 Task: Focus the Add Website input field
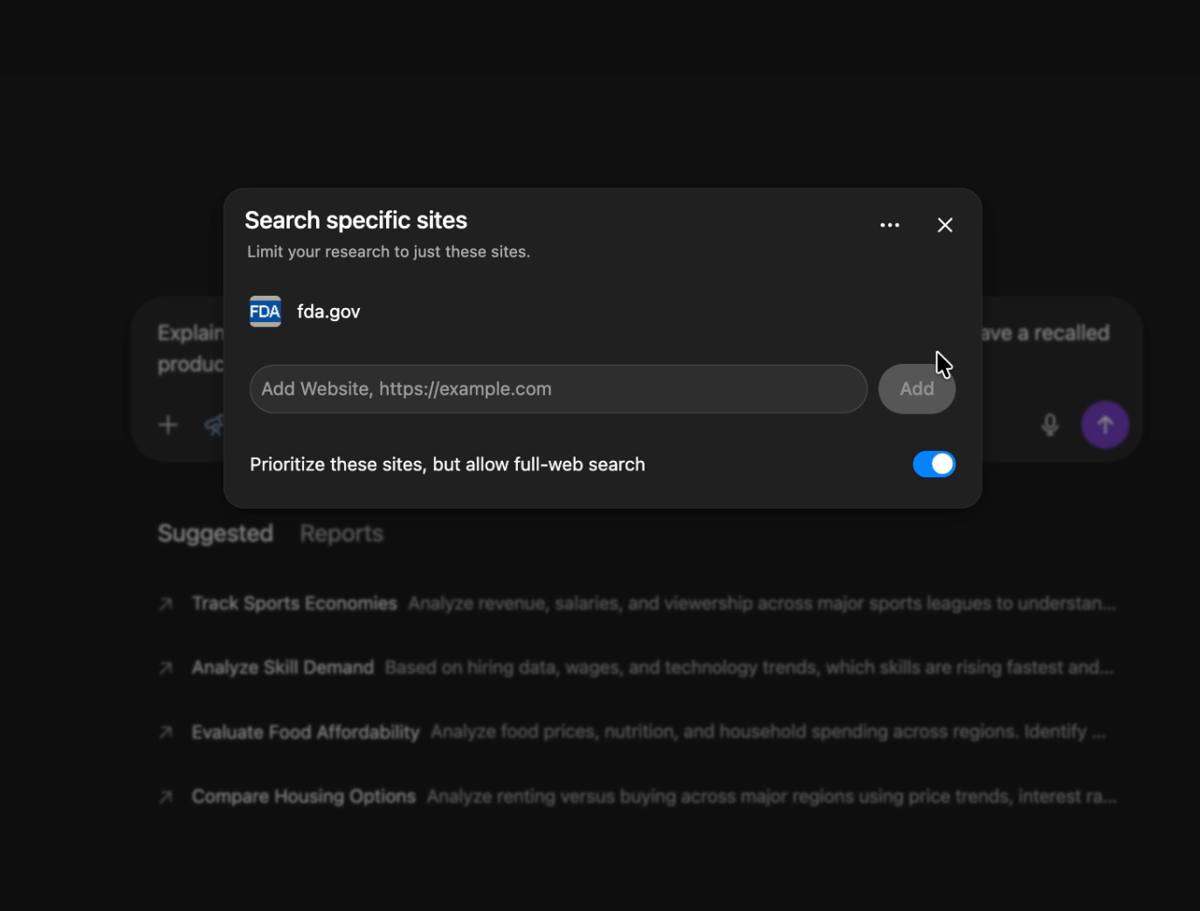(557, 389)
